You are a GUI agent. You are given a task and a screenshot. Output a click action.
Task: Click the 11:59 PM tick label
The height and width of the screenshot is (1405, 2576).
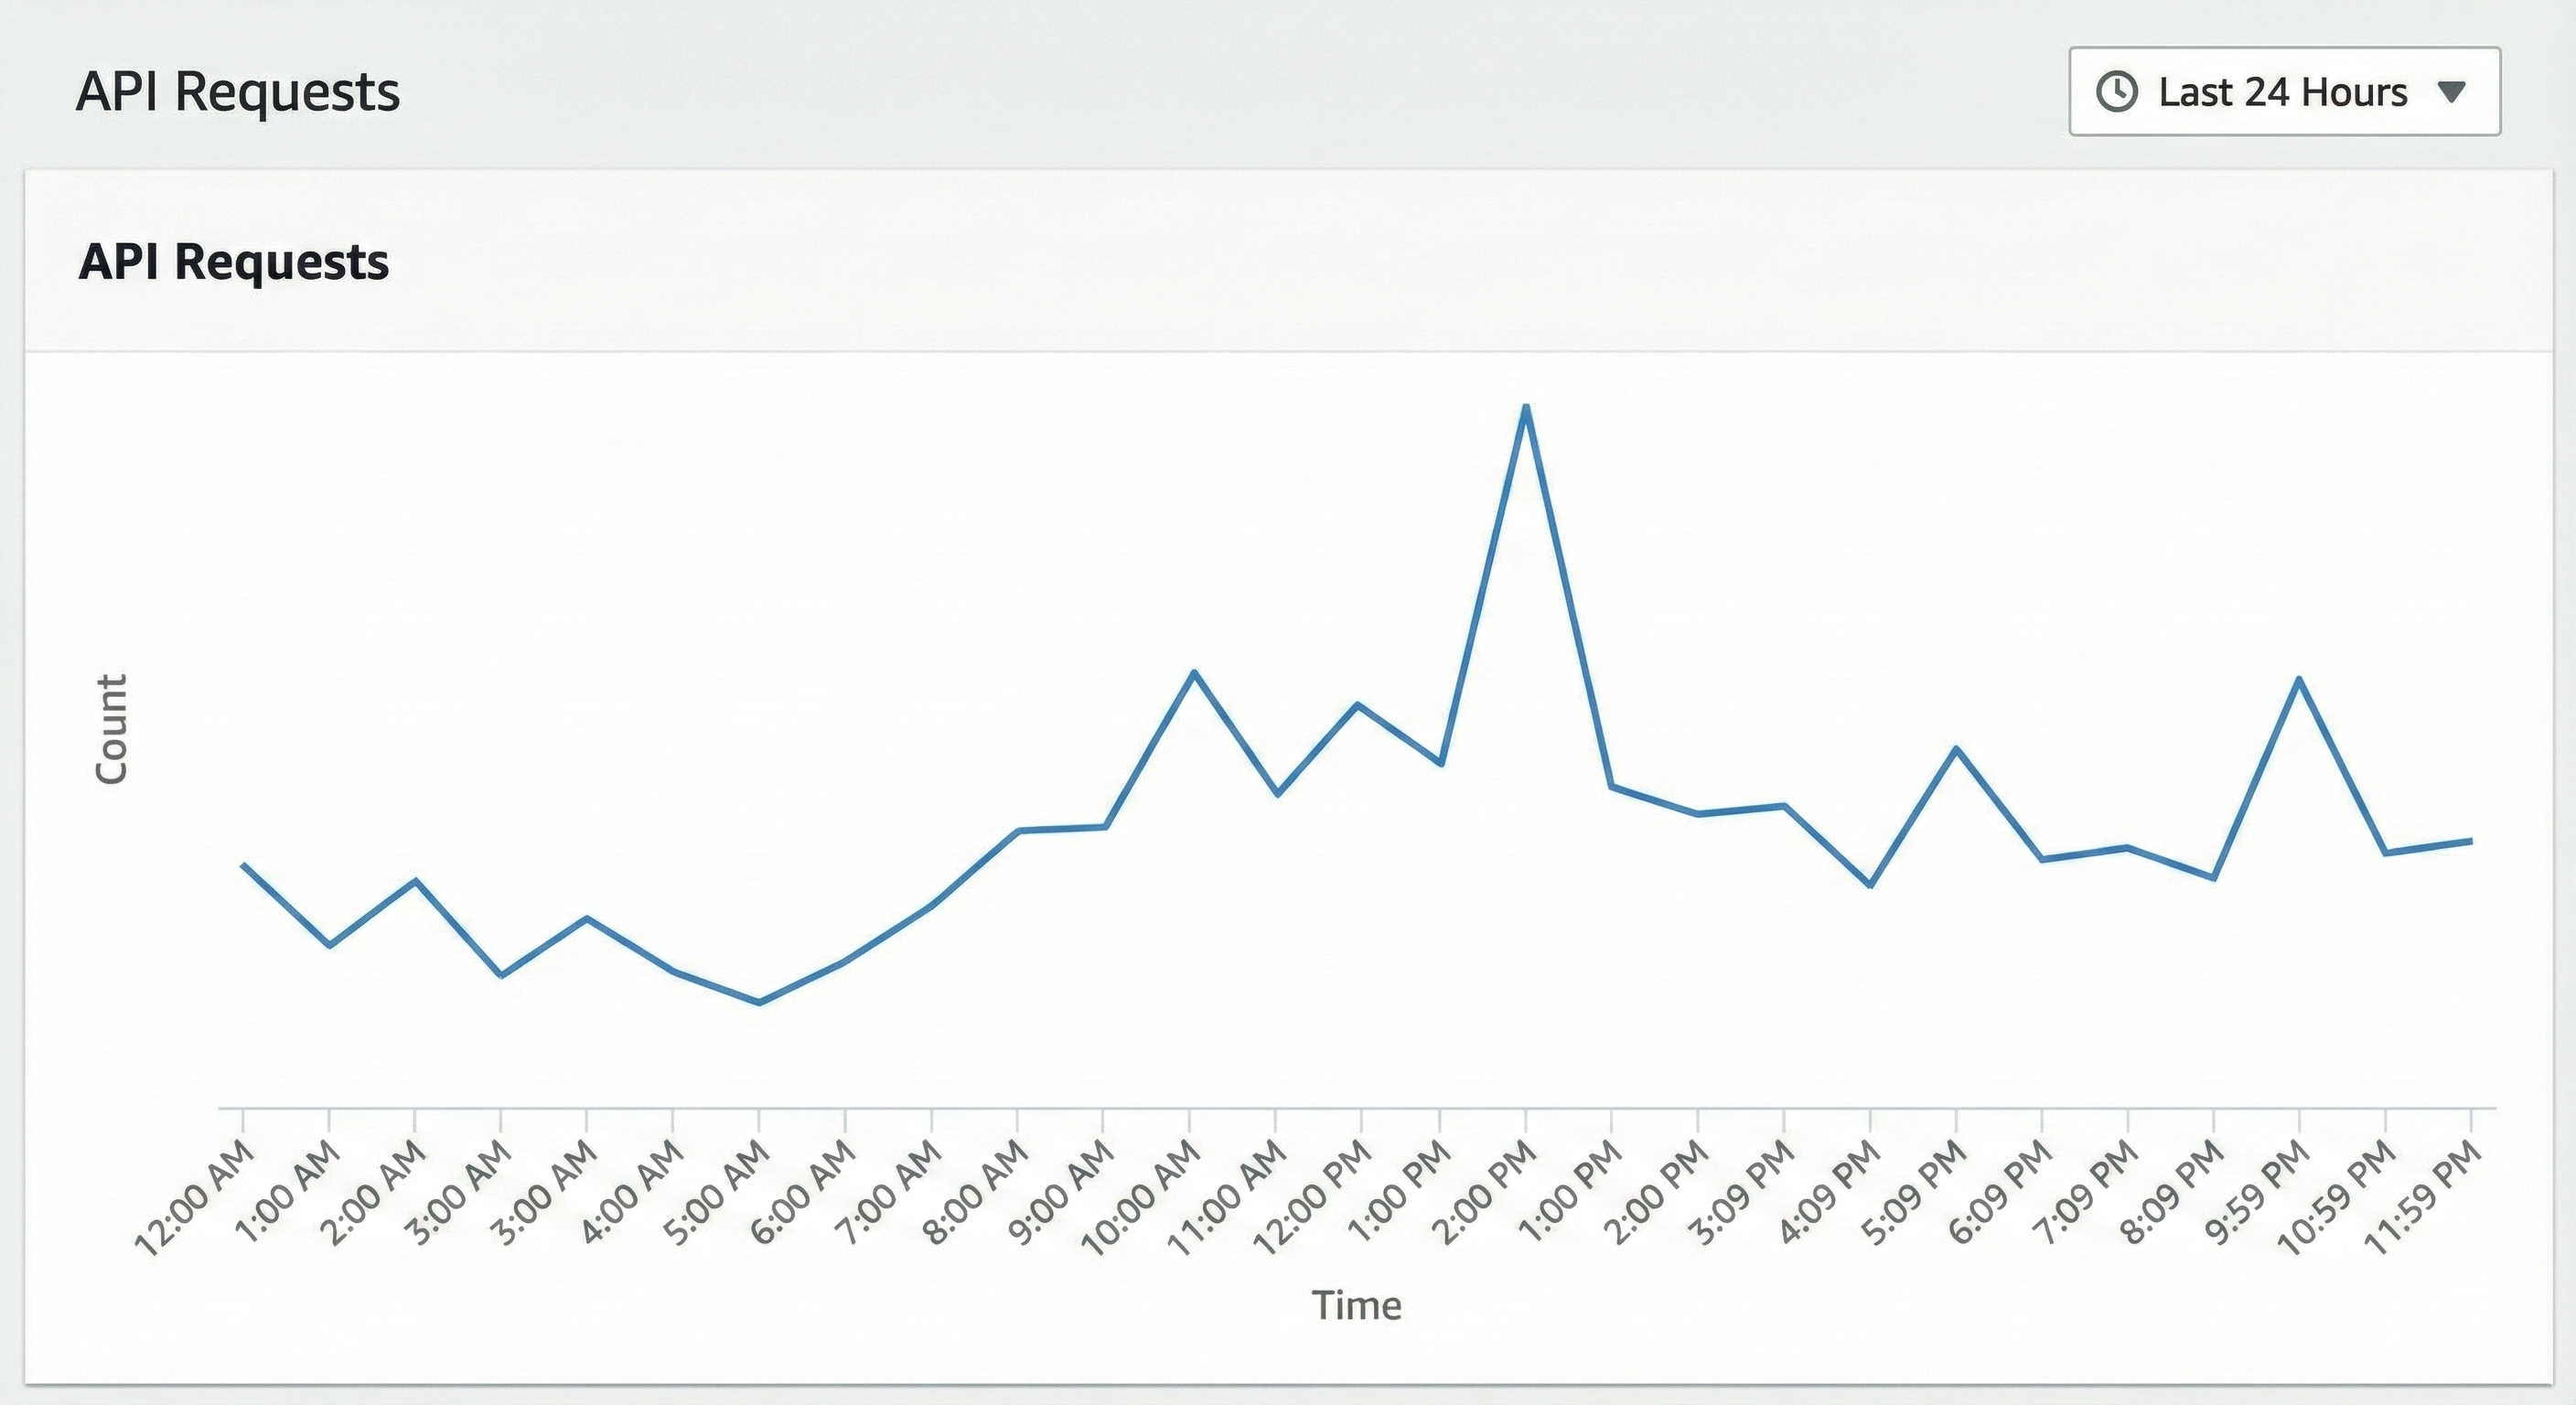[x=2426, y=1196]
